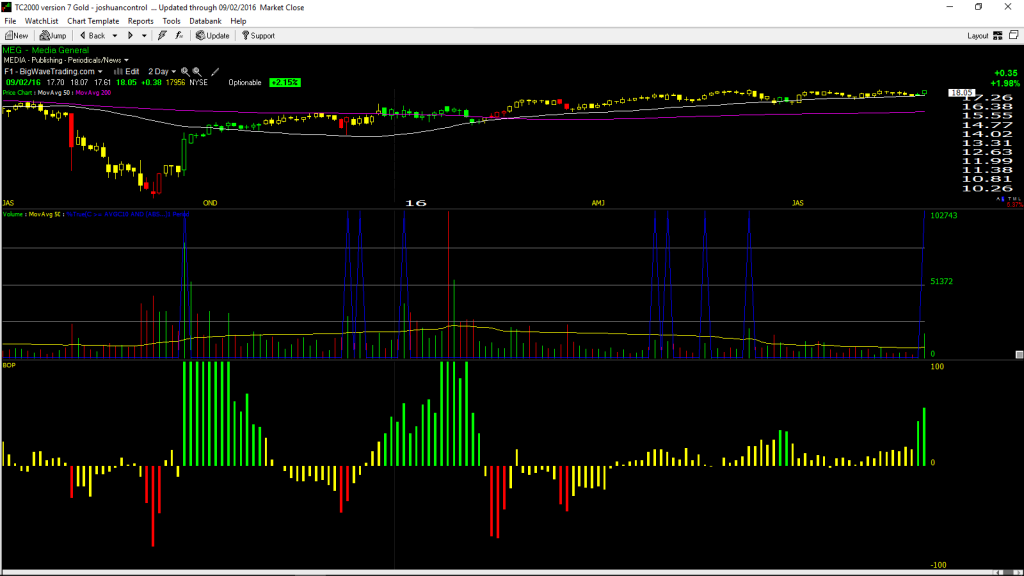The height and width of the screenshot is (576, 1024).
Task: Click the zoom in magnifier icon
Action: tap(185, 71)
